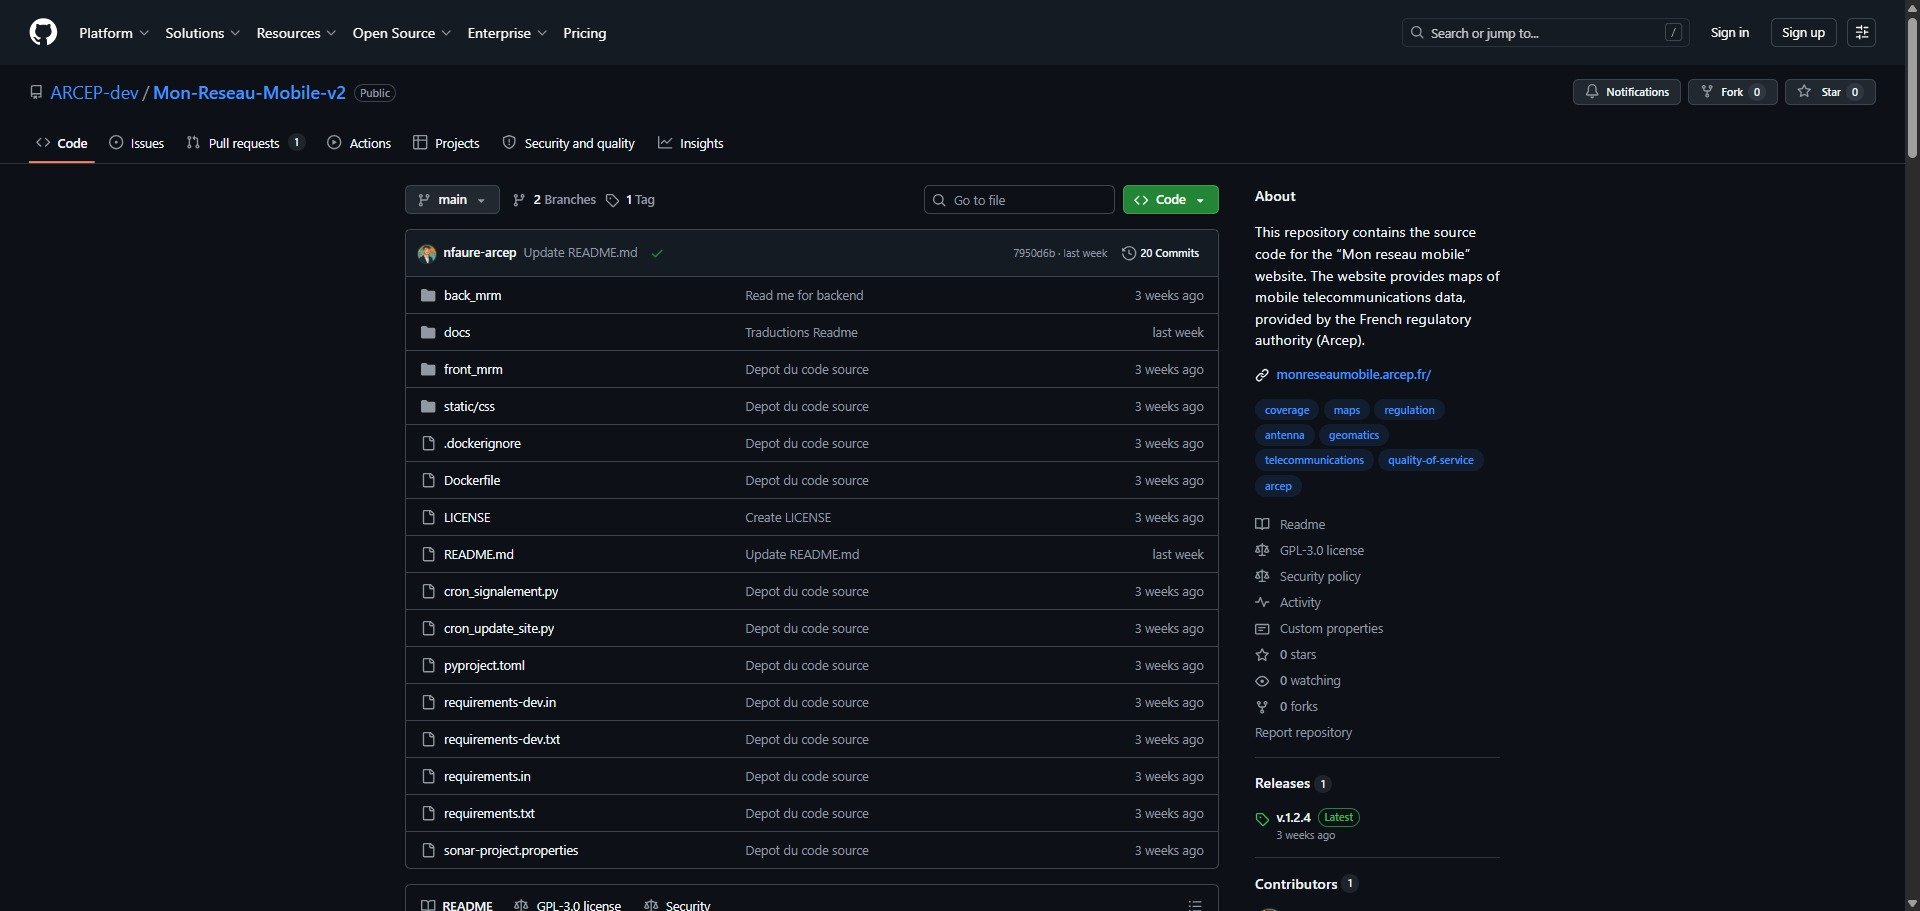Click the eye icon beside 0 watching

1262,680
